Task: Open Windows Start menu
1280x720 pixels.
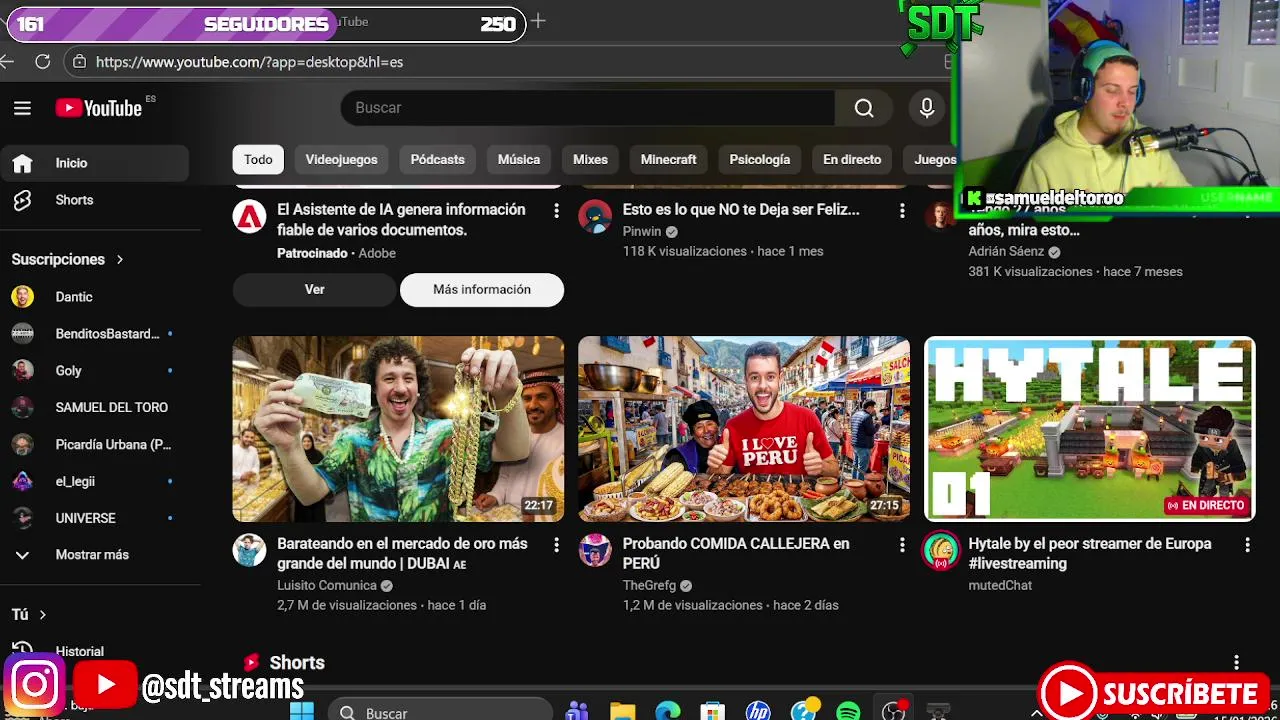Action: pyautogui.click(x=302, y=711)
